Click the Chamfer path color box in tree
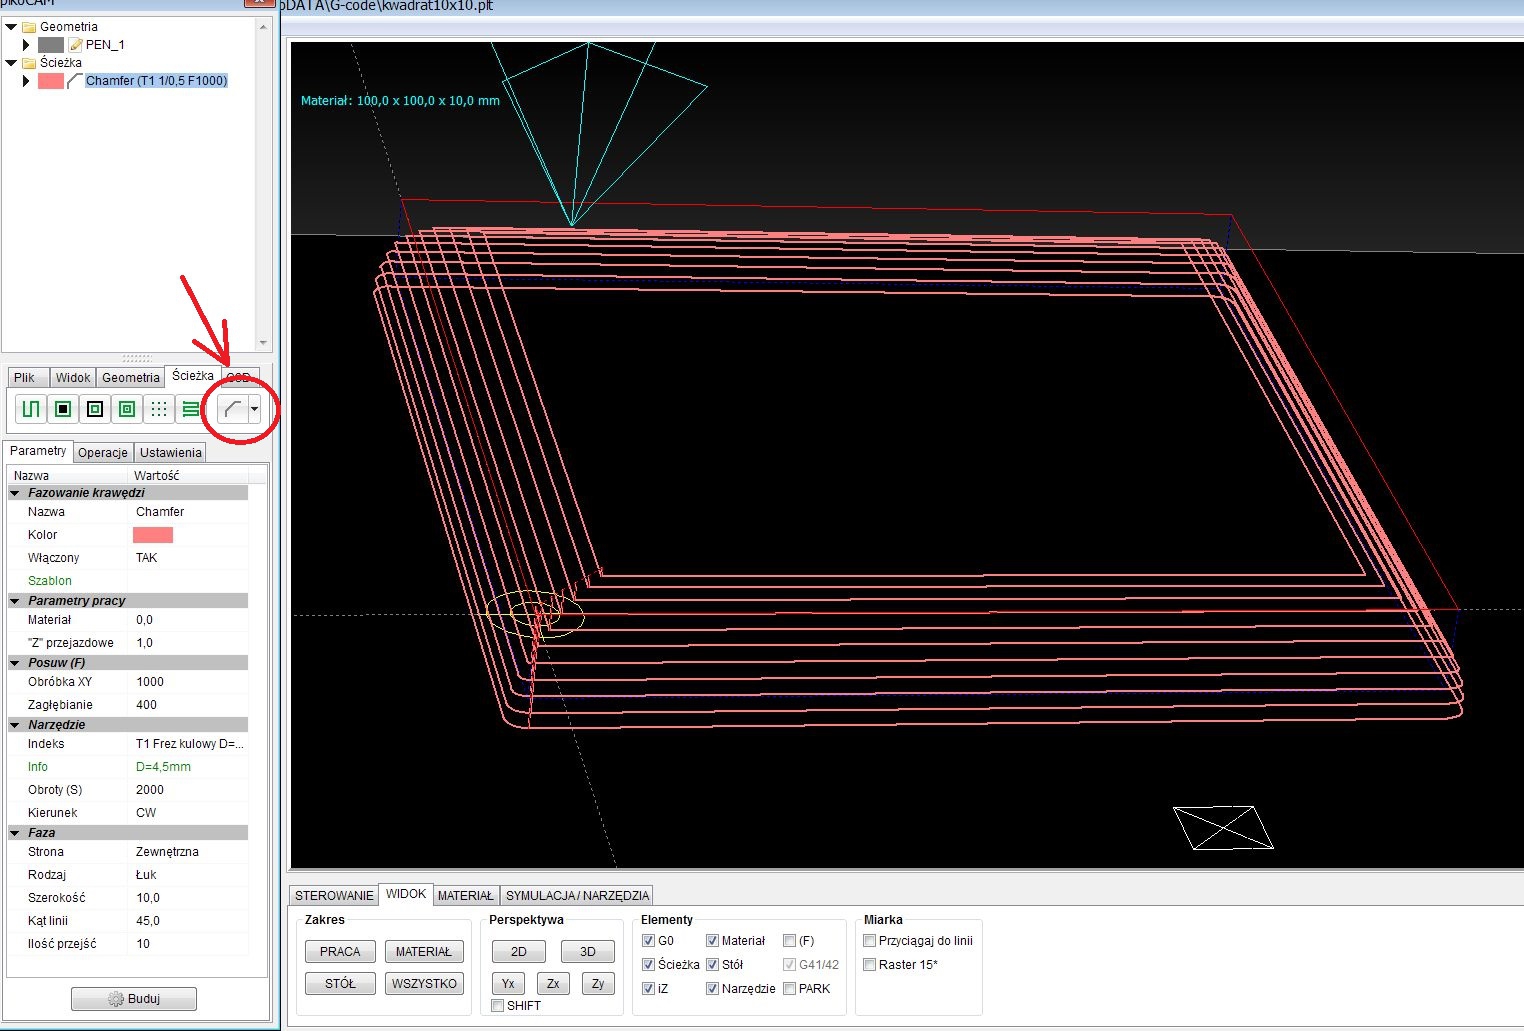1524x1031 pixels. (x=51, y=81)
